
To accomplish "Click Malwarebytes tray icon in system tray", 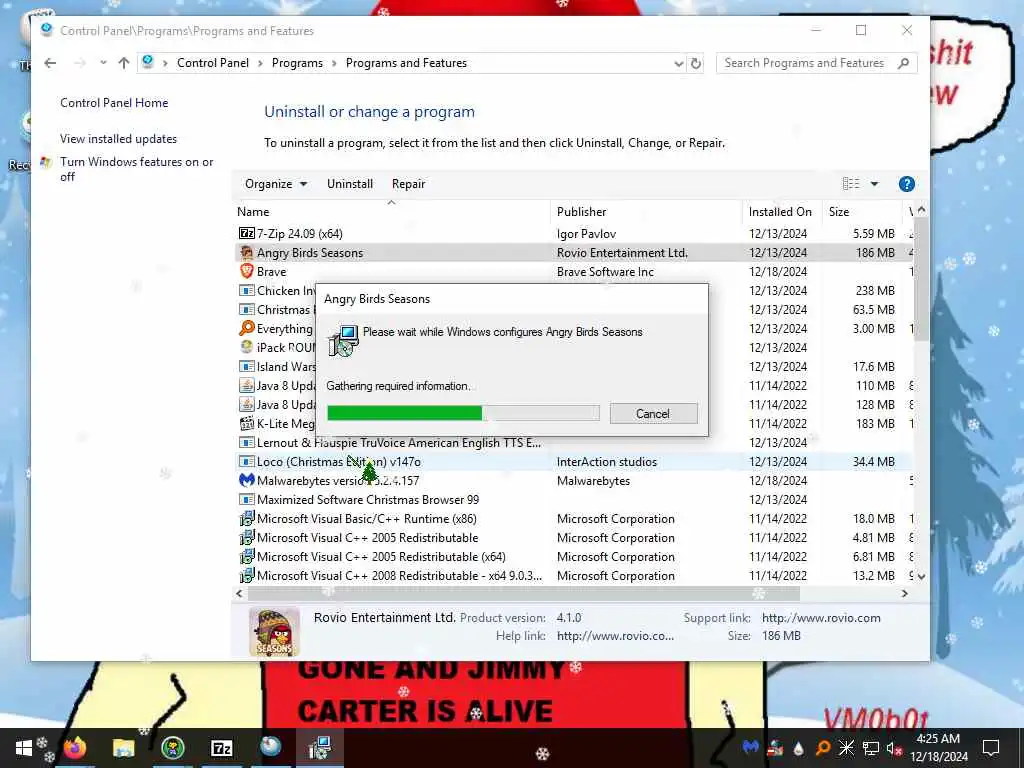I will point(750,747).
